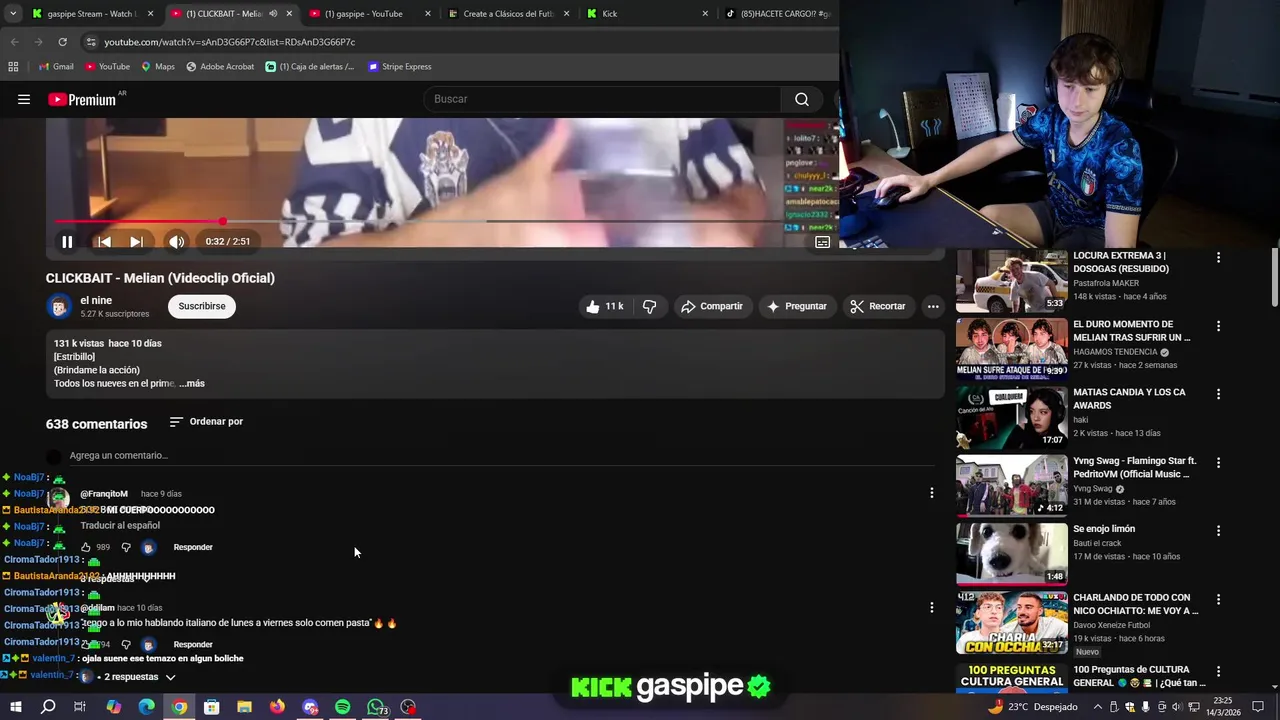The width and height of the screenshot is (1280, 720).
Task: Open the Gmail bookmark
Action: click(55, 67)
